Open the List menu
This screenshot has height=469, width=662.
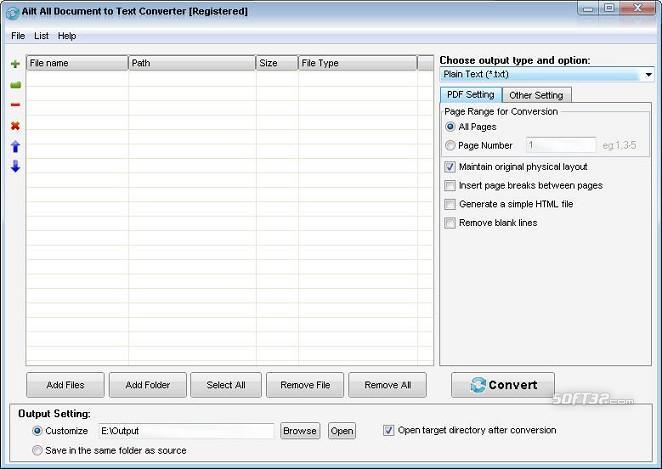pos(41,36)
